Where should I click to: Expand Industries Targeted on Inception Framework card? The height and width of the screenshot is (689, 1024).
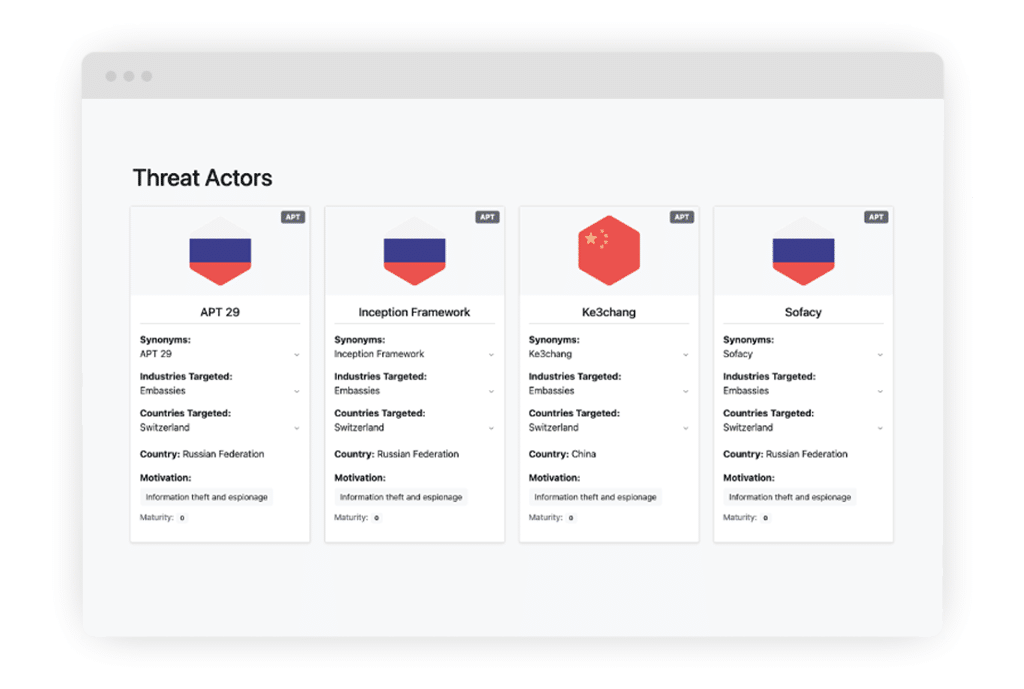pyautogui.click(x=491, y=392)
